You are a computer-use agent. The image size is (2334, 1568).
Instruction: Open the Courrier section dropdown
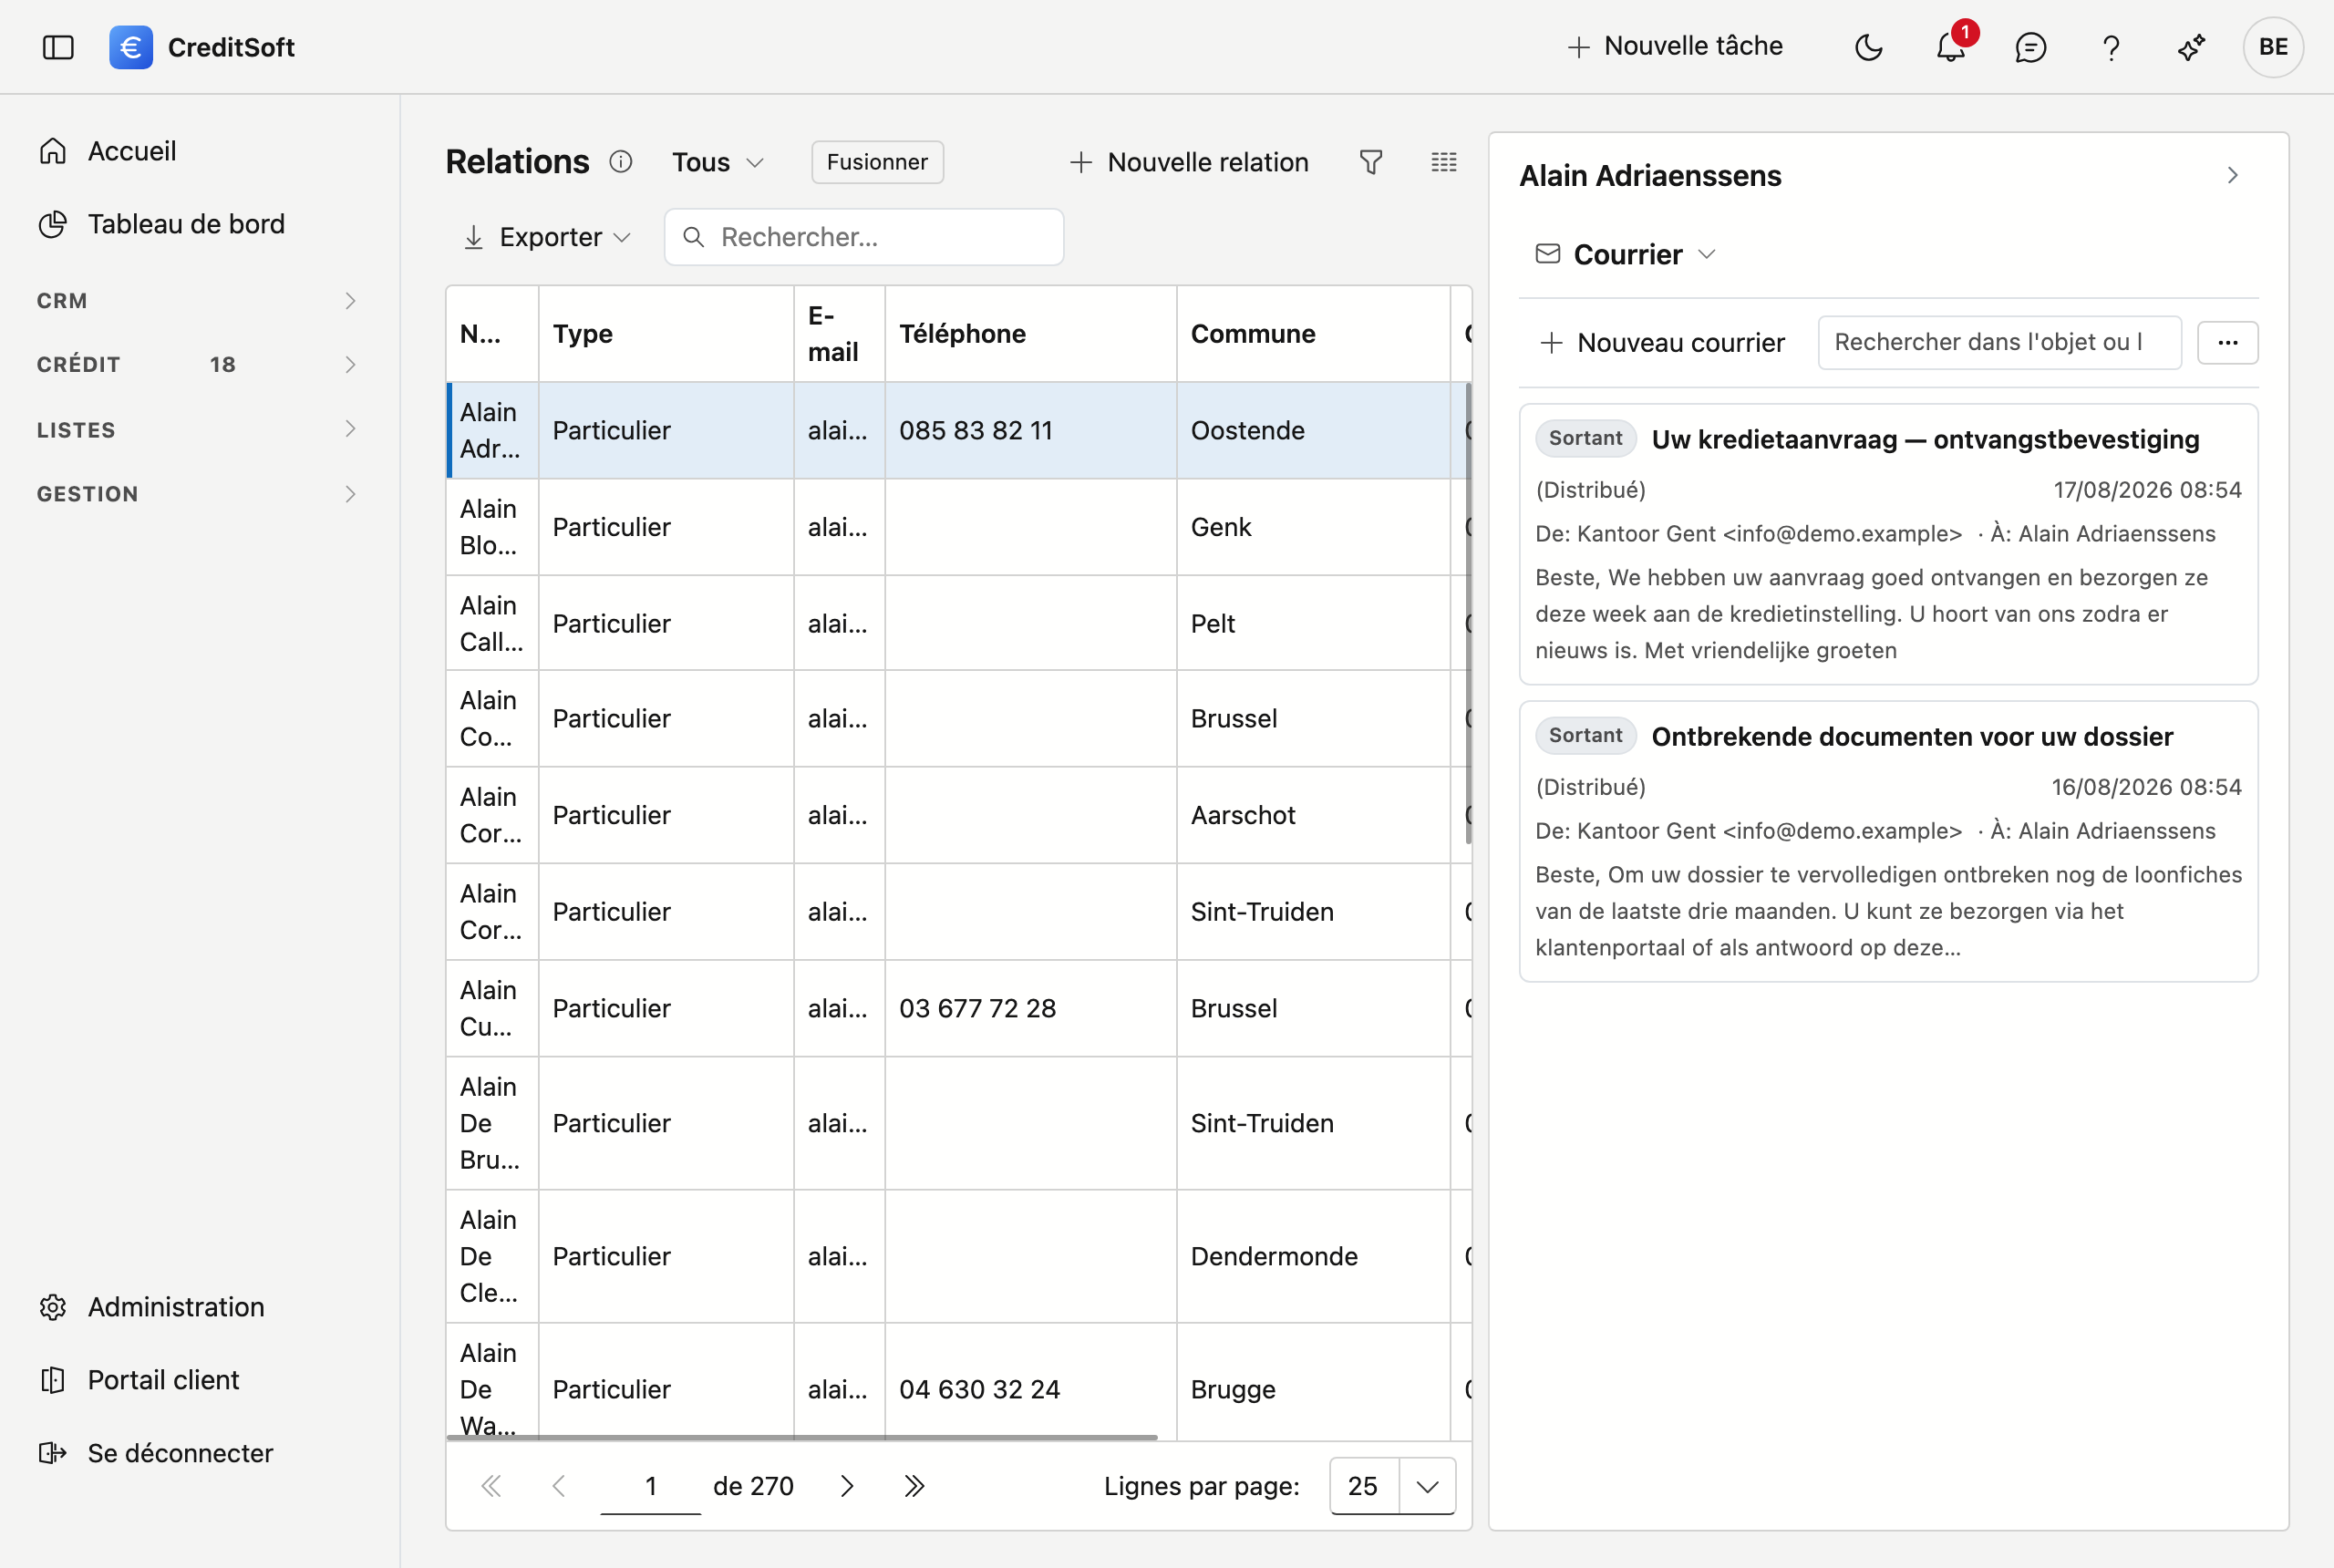(x=1627, y=254)
